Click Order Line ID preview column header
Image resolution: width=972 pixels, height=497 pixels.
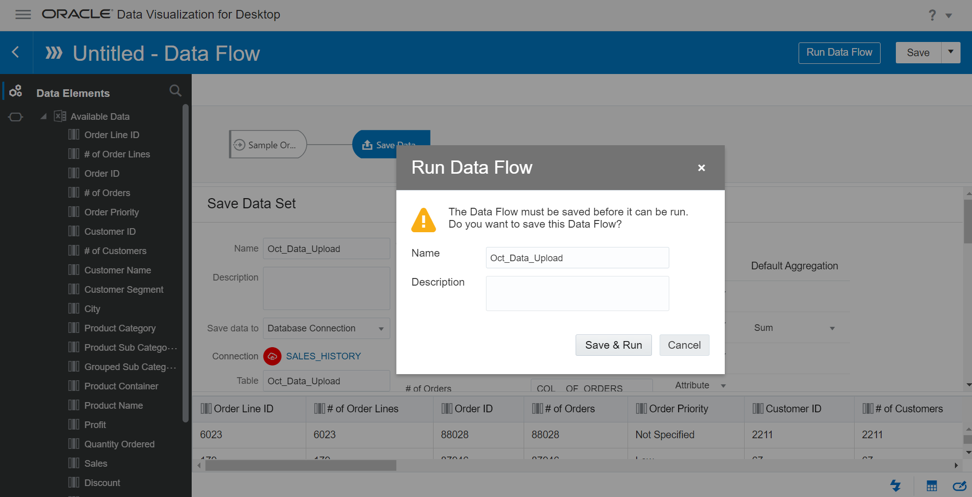tap(249, 408)
